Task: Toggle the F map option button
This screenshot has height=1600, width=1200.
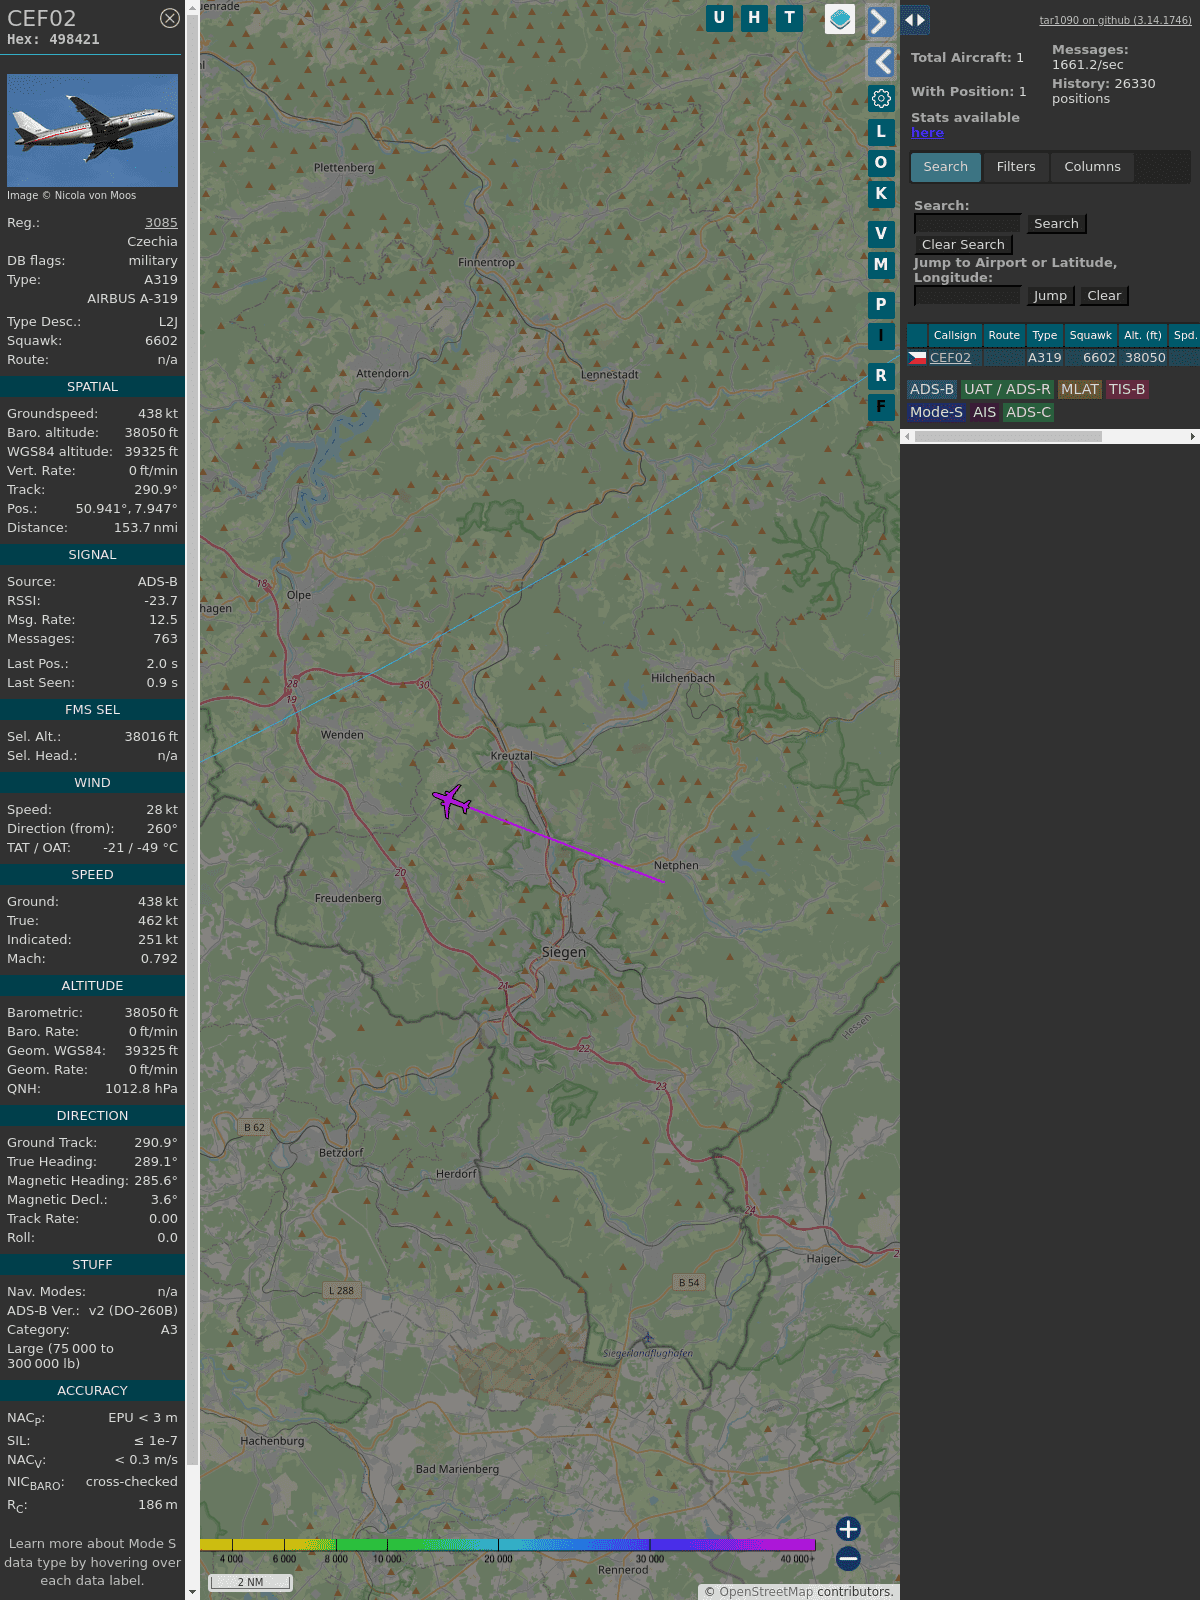Action: click(x=881, y=406)
